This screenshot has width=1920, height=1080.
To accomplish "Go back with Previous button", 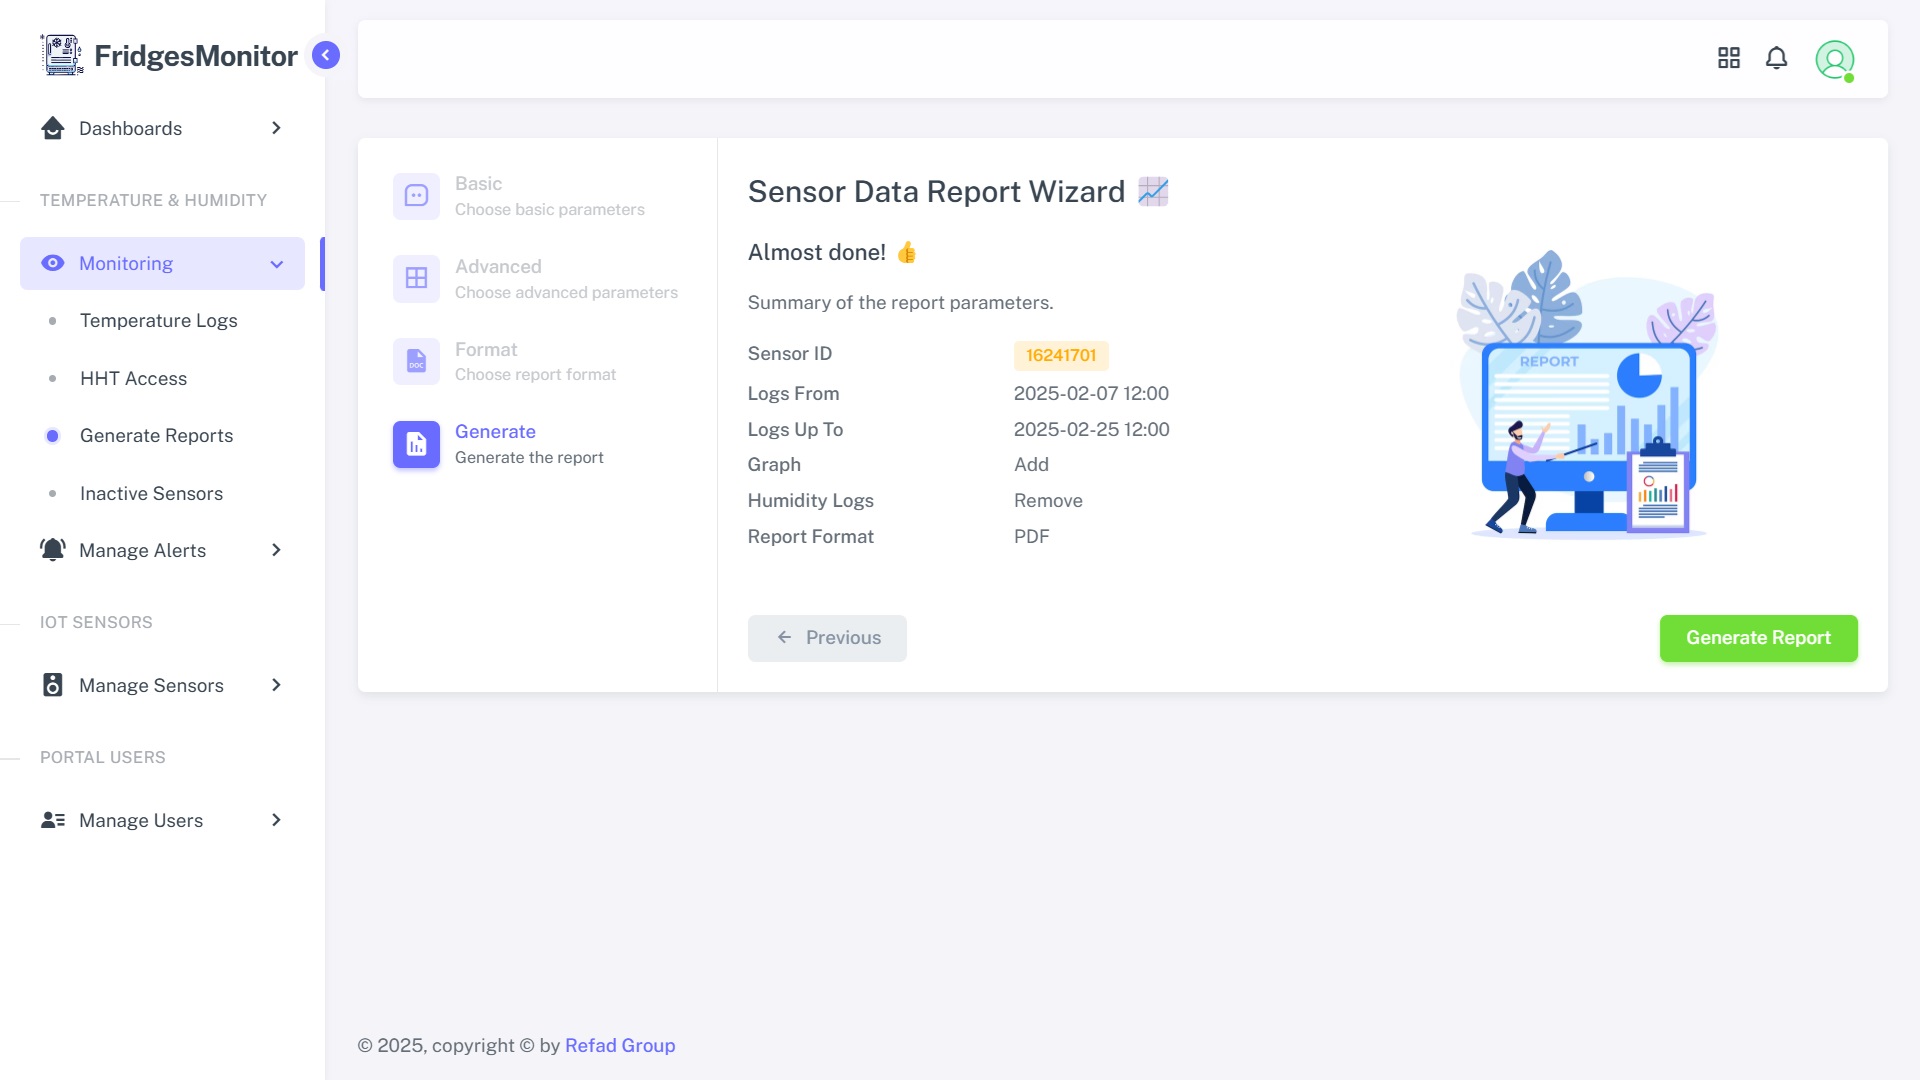I will click(x=827, y=638).
